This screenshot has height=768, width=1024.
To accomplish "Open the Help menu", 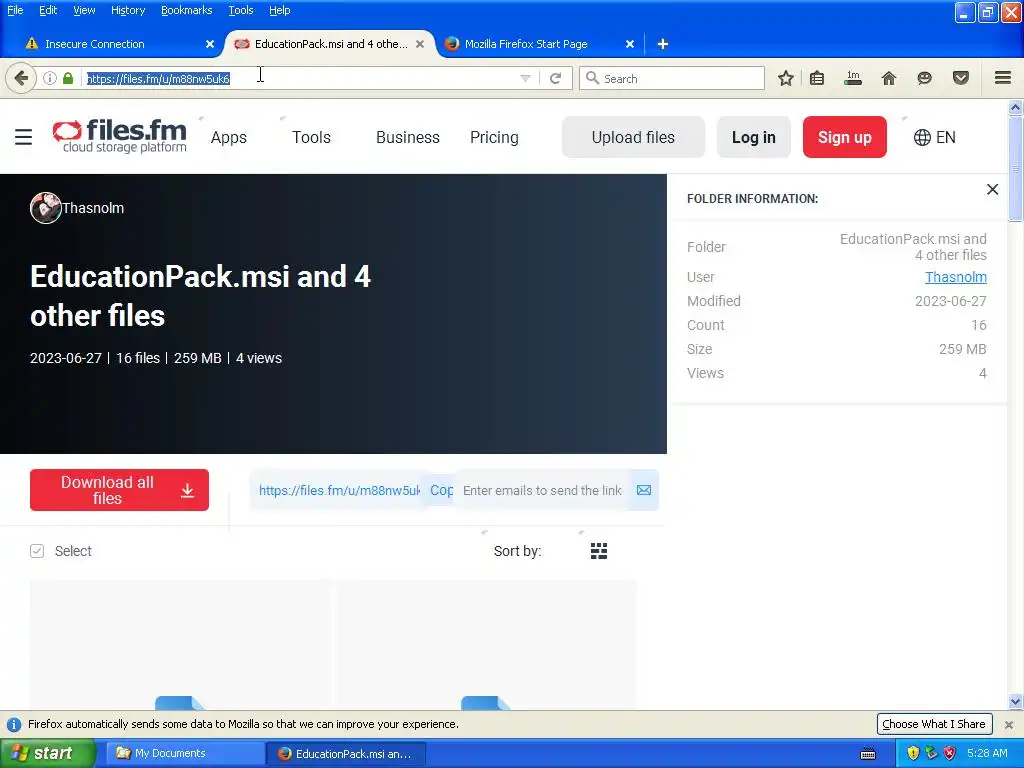I will tap(280, 10).
